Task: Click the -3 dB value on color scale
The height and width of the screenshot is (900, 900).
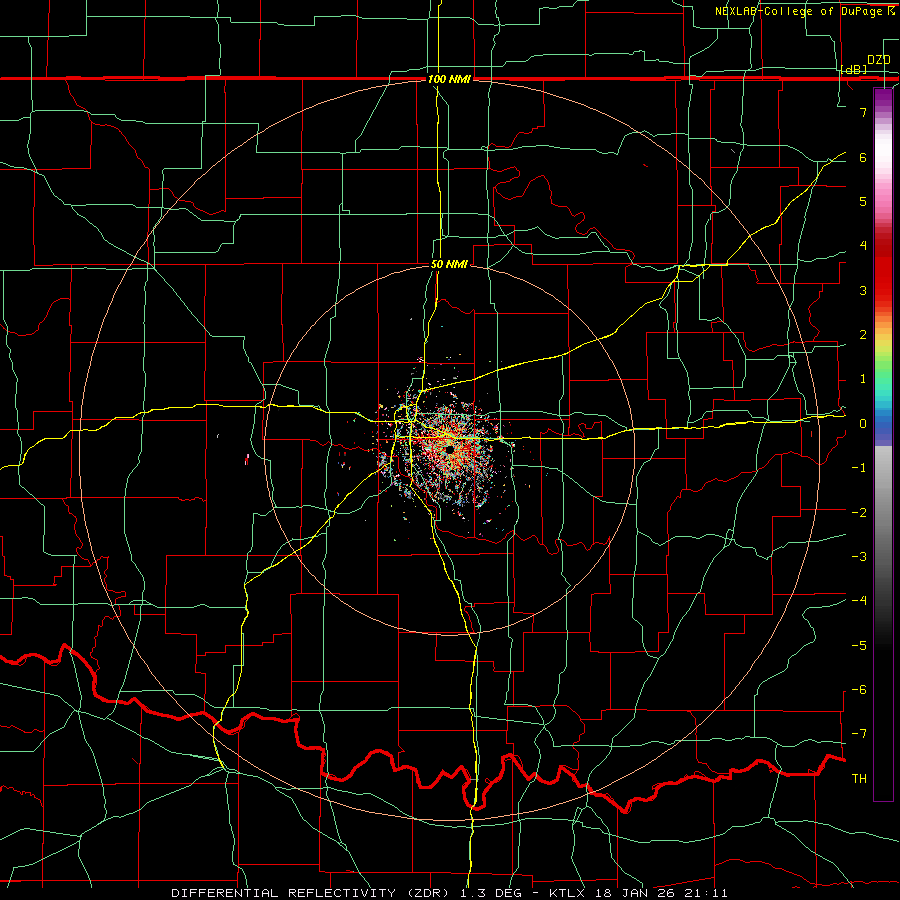Action: [859, 557]
